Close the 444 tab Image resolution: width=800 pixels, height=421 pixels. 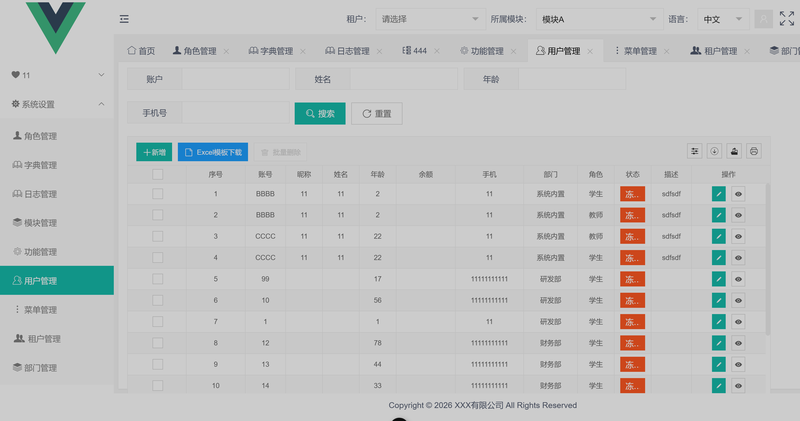(437, 51)
